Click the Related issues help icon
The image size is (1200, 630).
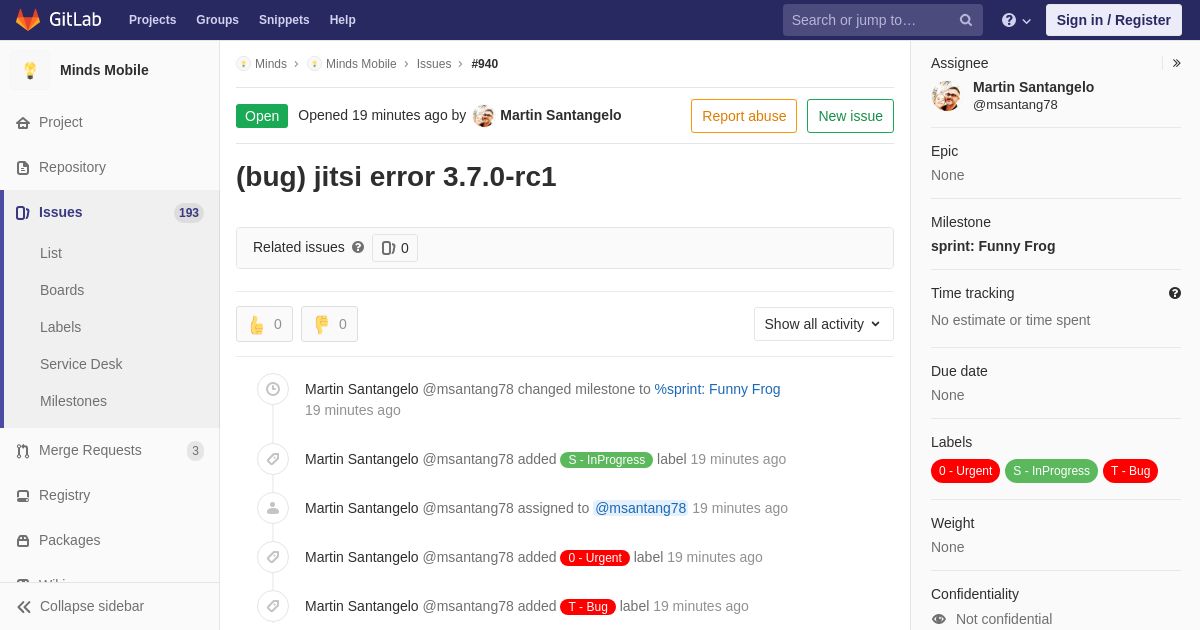pos(358,247)
